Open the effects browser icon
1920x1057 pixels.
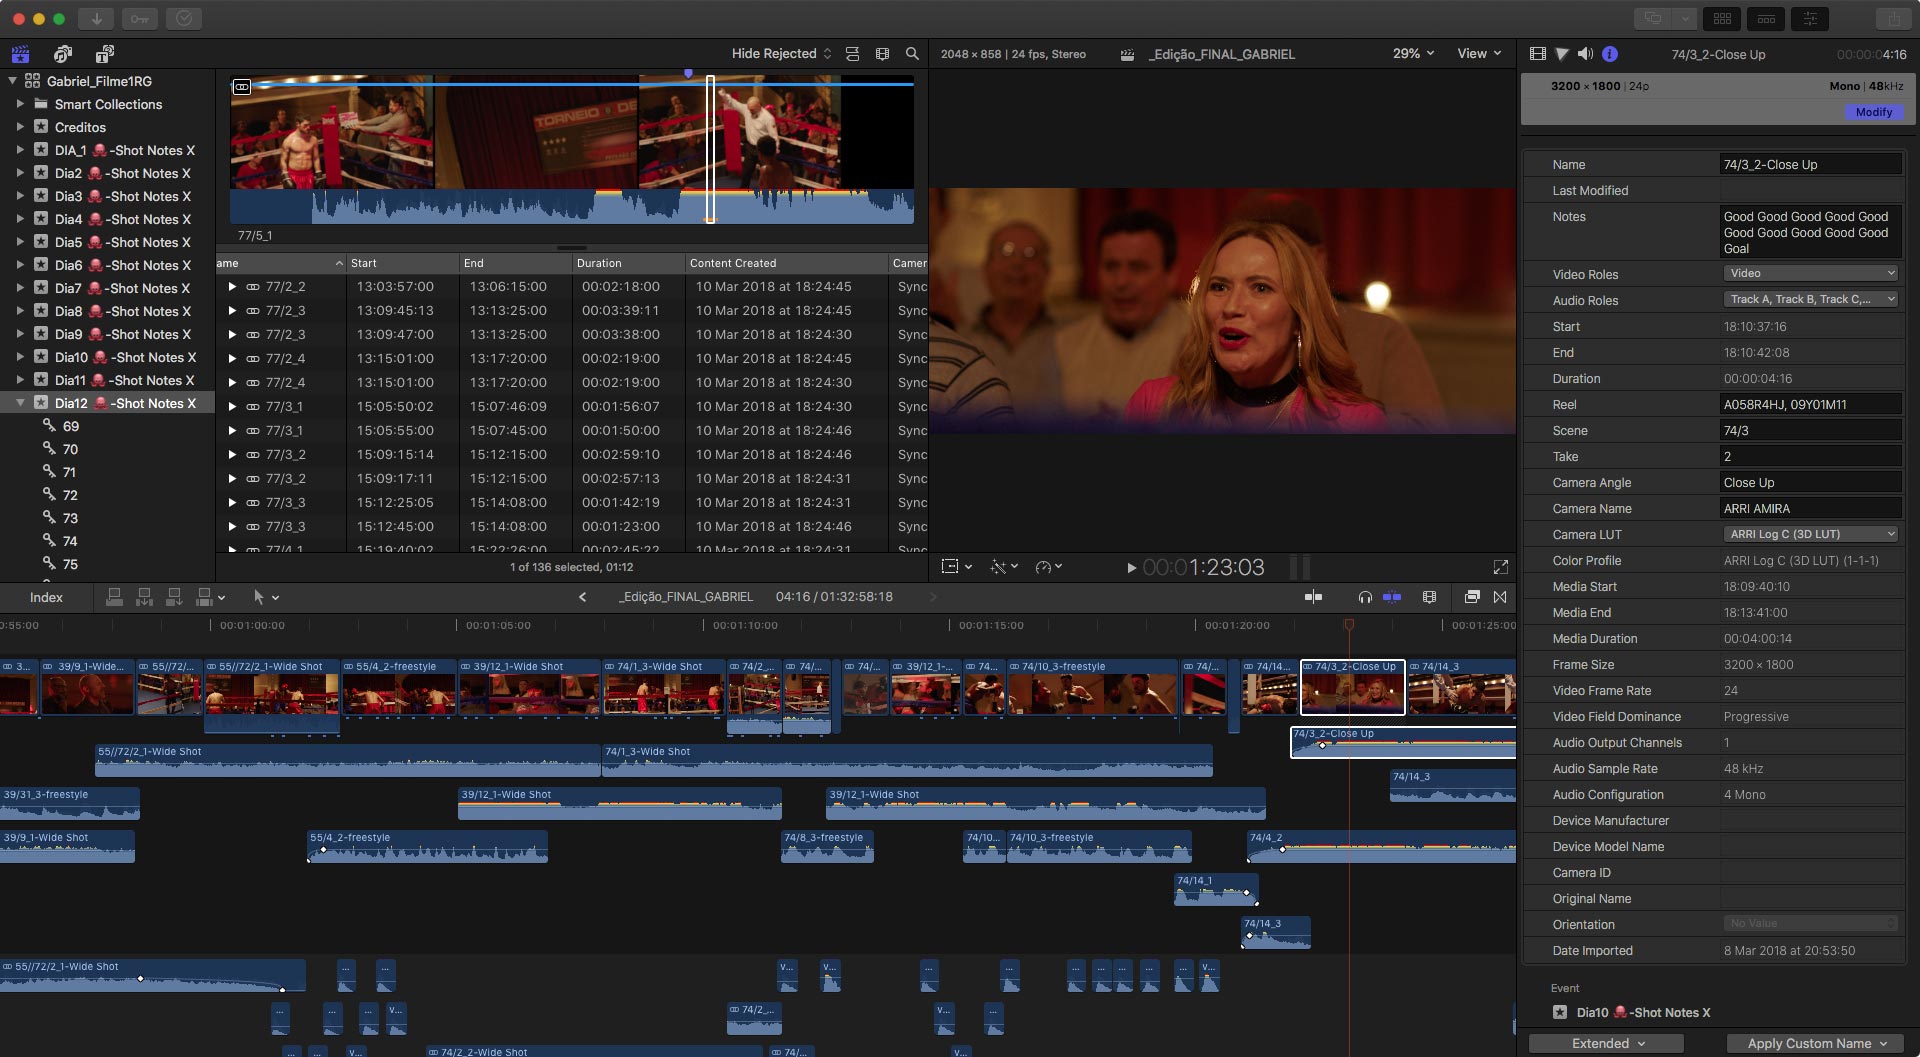[x=1472, y=597]
